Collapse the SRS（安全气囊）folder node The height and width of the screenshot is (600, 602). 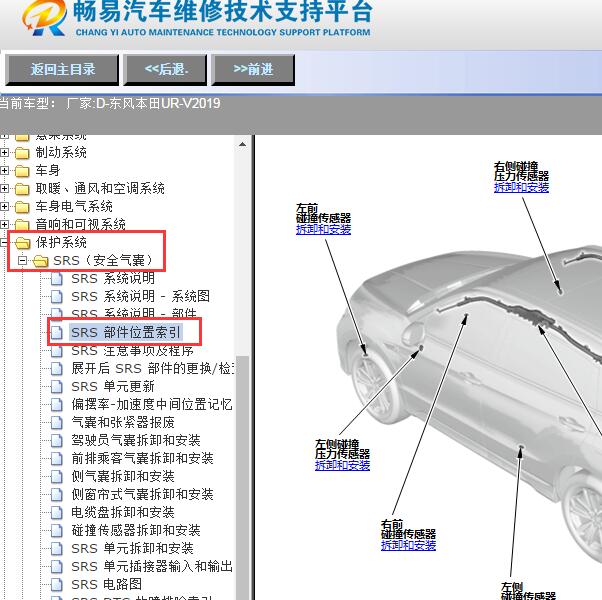point(22,261)
